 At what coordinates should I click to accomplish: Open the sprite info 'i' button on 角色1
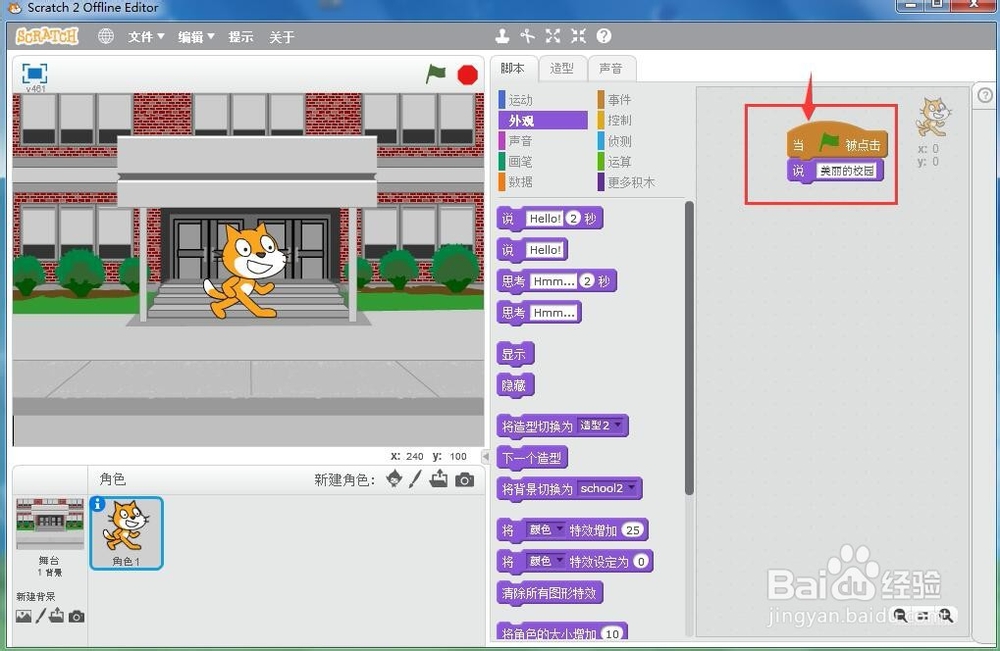pos(98,504)
